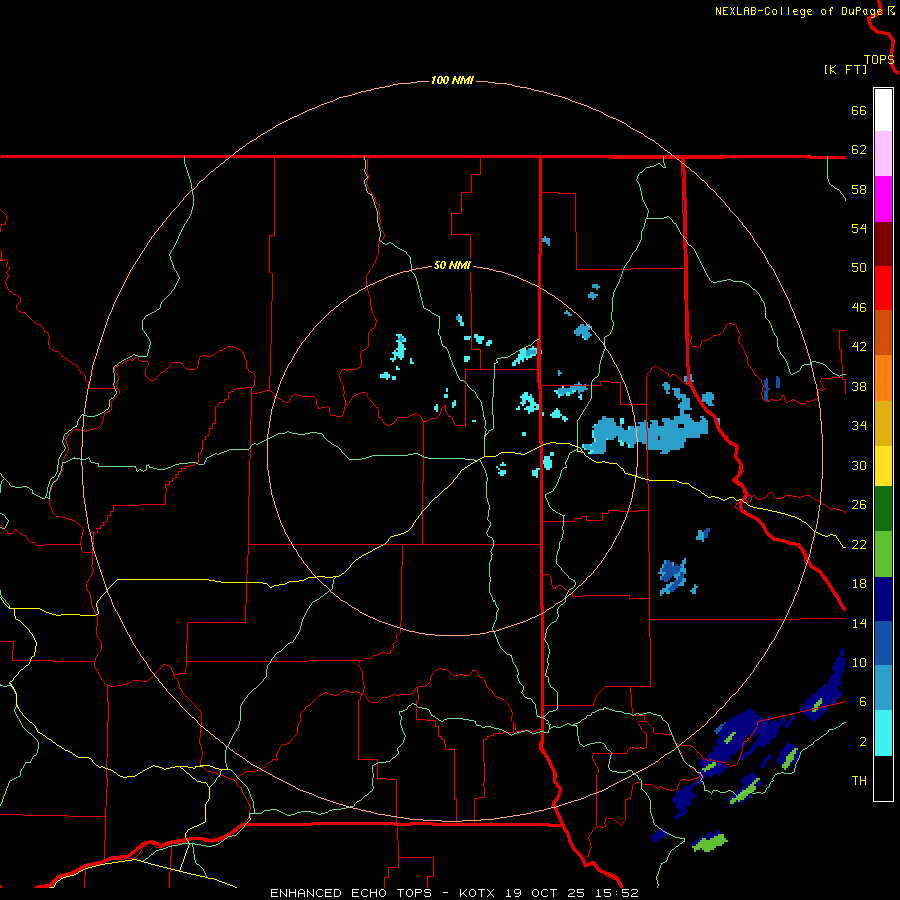
Task: Click the 10 label on the scale
Action: point(859,662)
